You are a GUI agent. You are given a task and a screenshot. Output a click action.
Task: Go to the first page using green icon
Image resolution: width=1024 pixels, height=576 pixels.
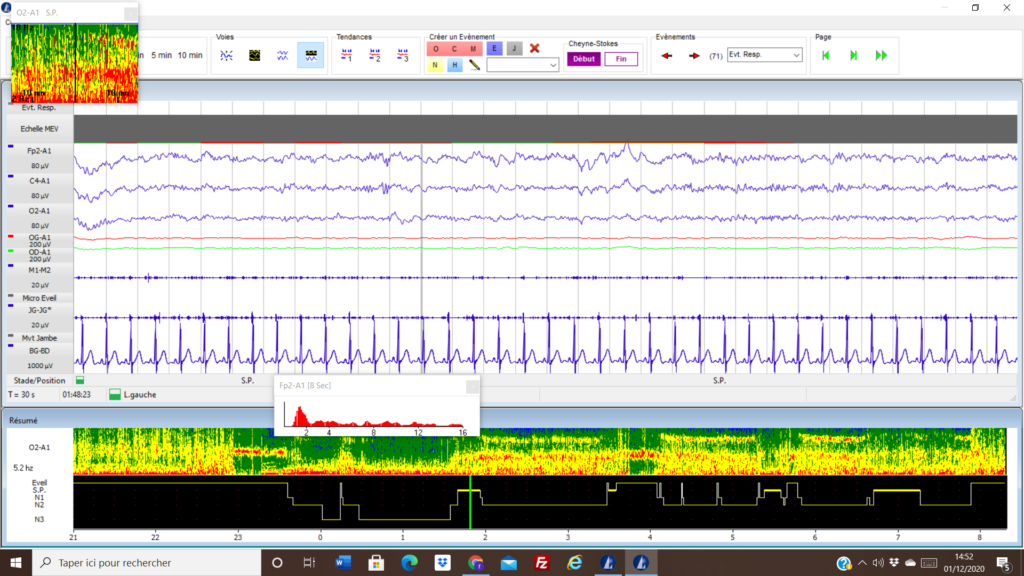826,55
